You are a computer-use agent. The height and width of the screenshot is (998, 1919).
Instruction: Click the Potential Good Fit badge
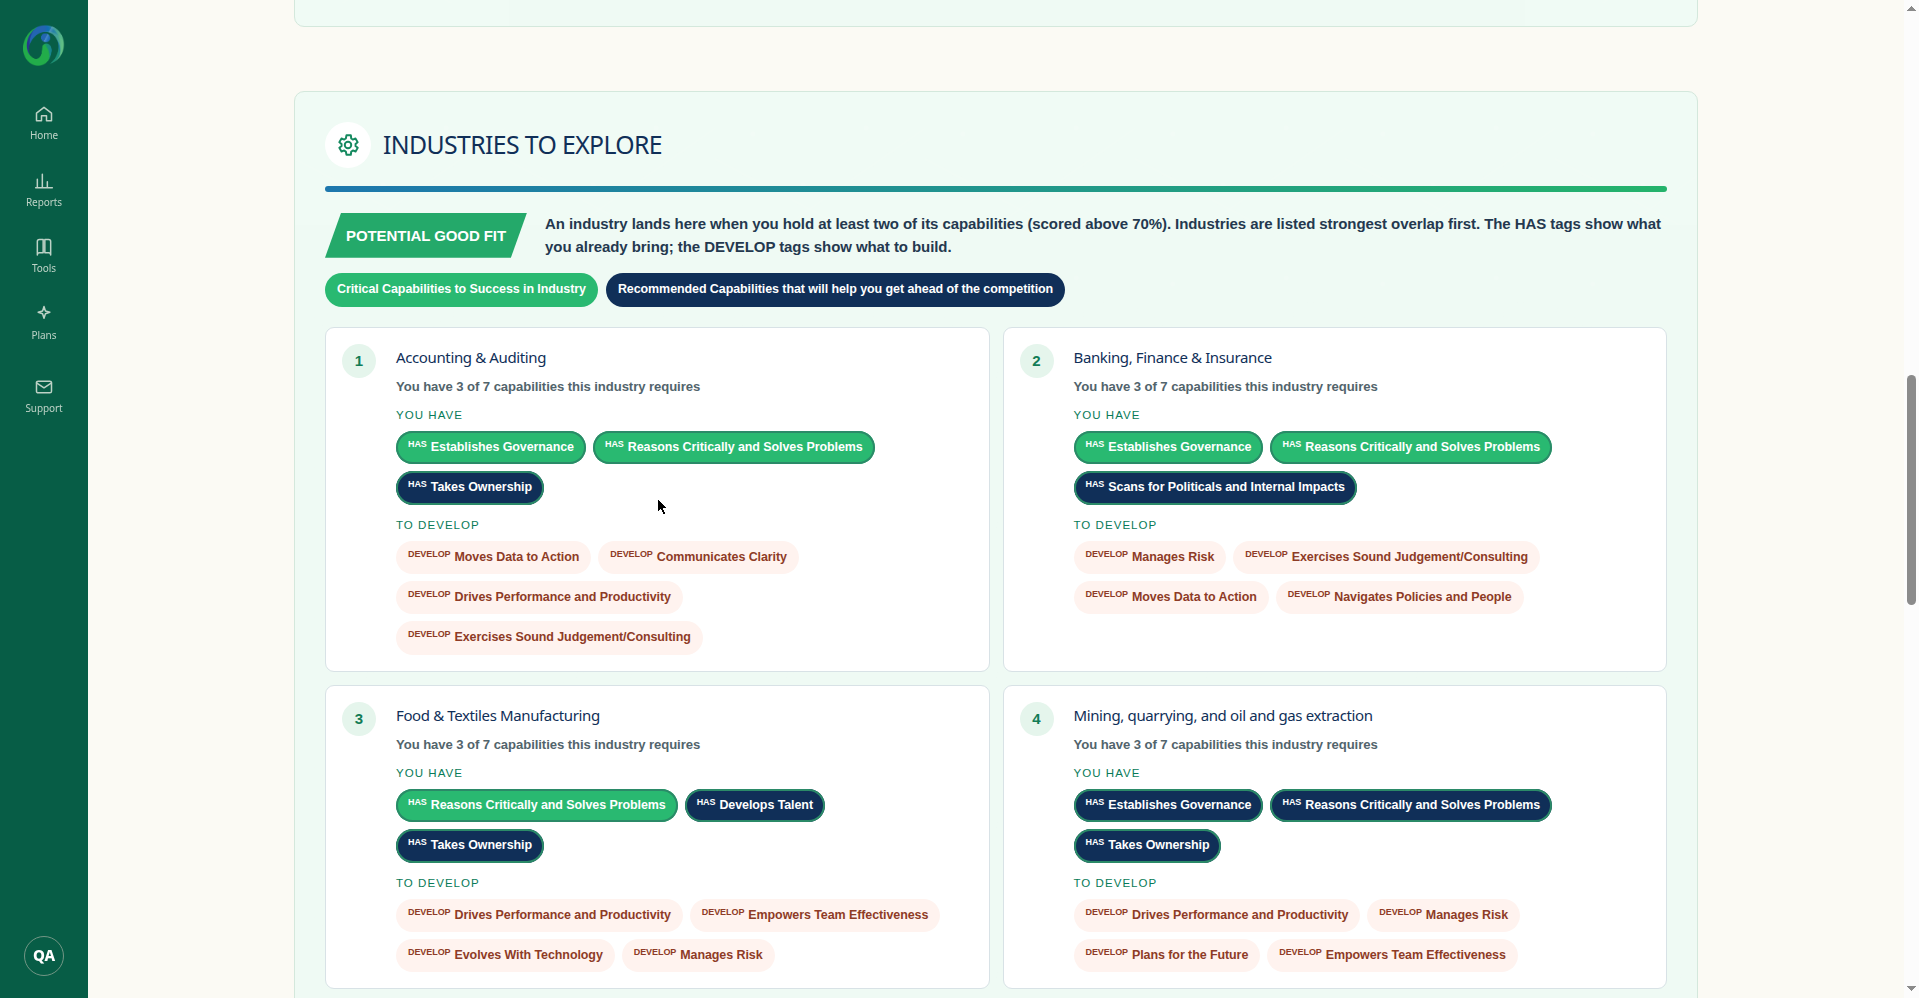pos(426,236)
